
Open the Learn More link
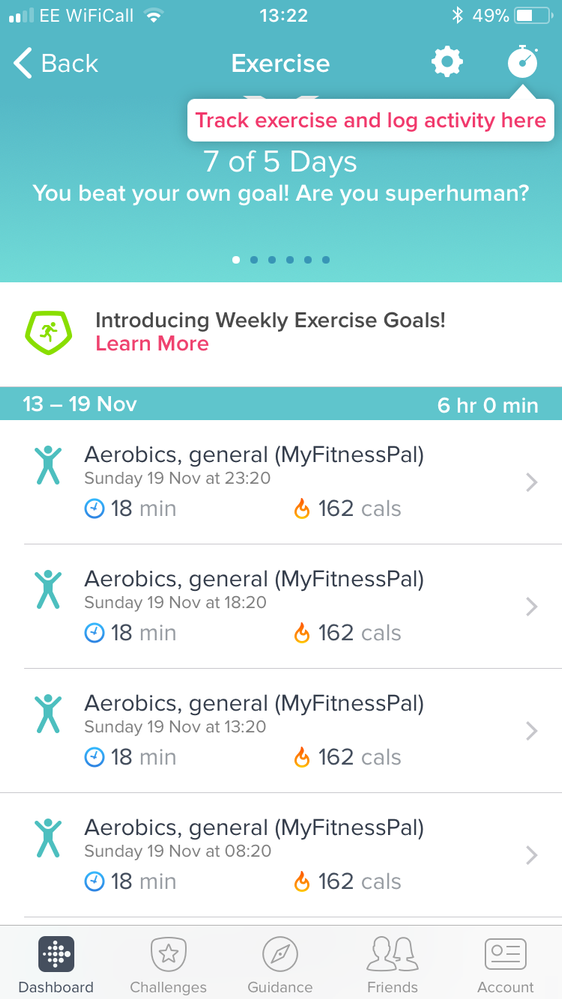pos(152,343)
